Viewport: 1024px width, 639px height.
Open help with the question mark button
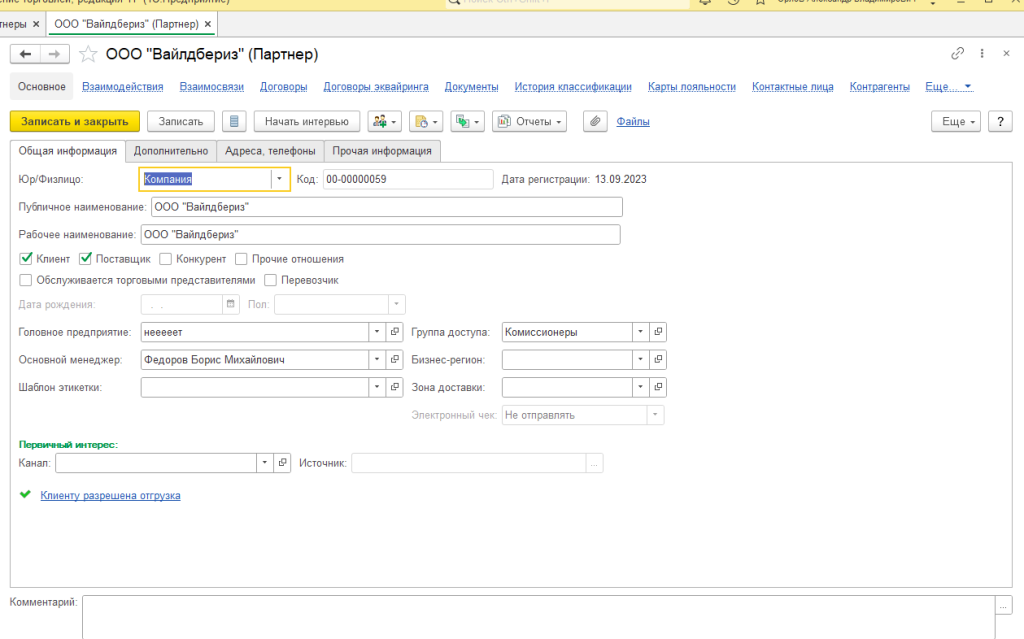coord(1000,122)
